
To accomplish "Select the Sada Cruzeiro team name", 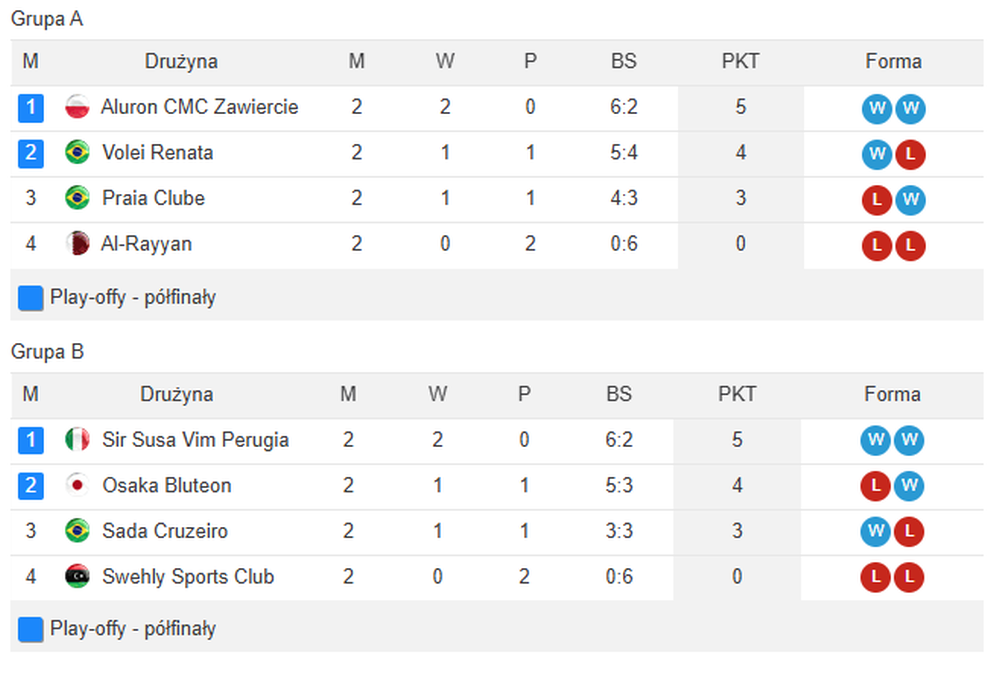I will click(x=165, y=531).
